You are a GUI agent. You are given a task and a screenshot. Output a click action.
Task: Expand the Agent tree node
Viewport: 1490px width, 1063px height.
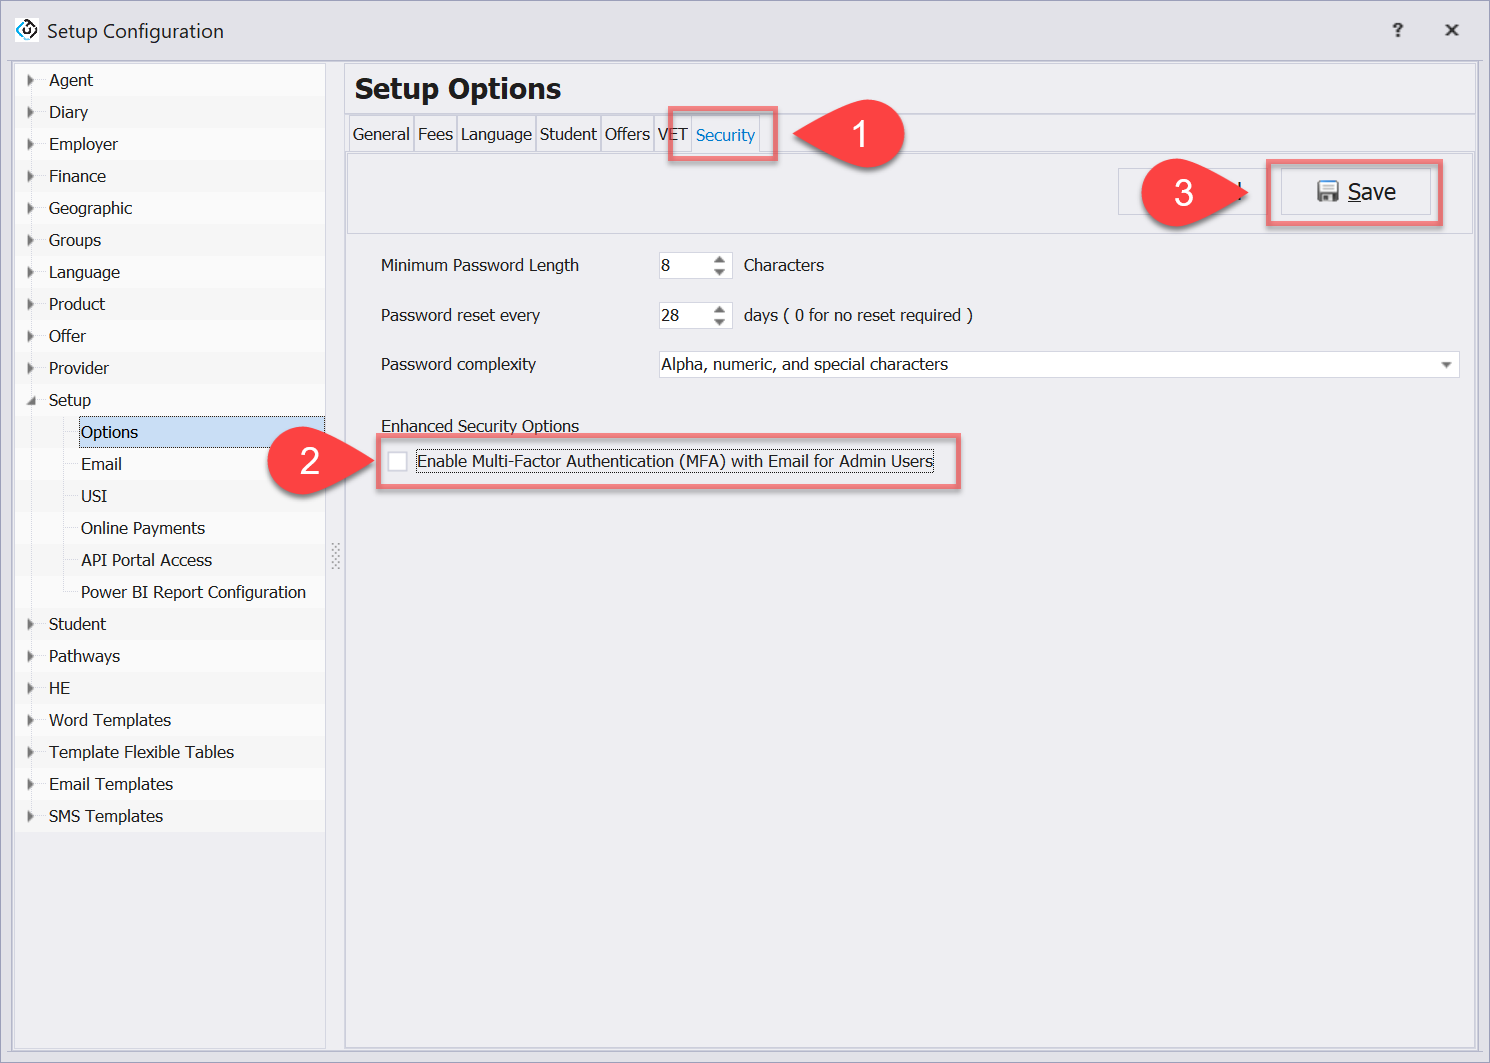click(31, 80)
